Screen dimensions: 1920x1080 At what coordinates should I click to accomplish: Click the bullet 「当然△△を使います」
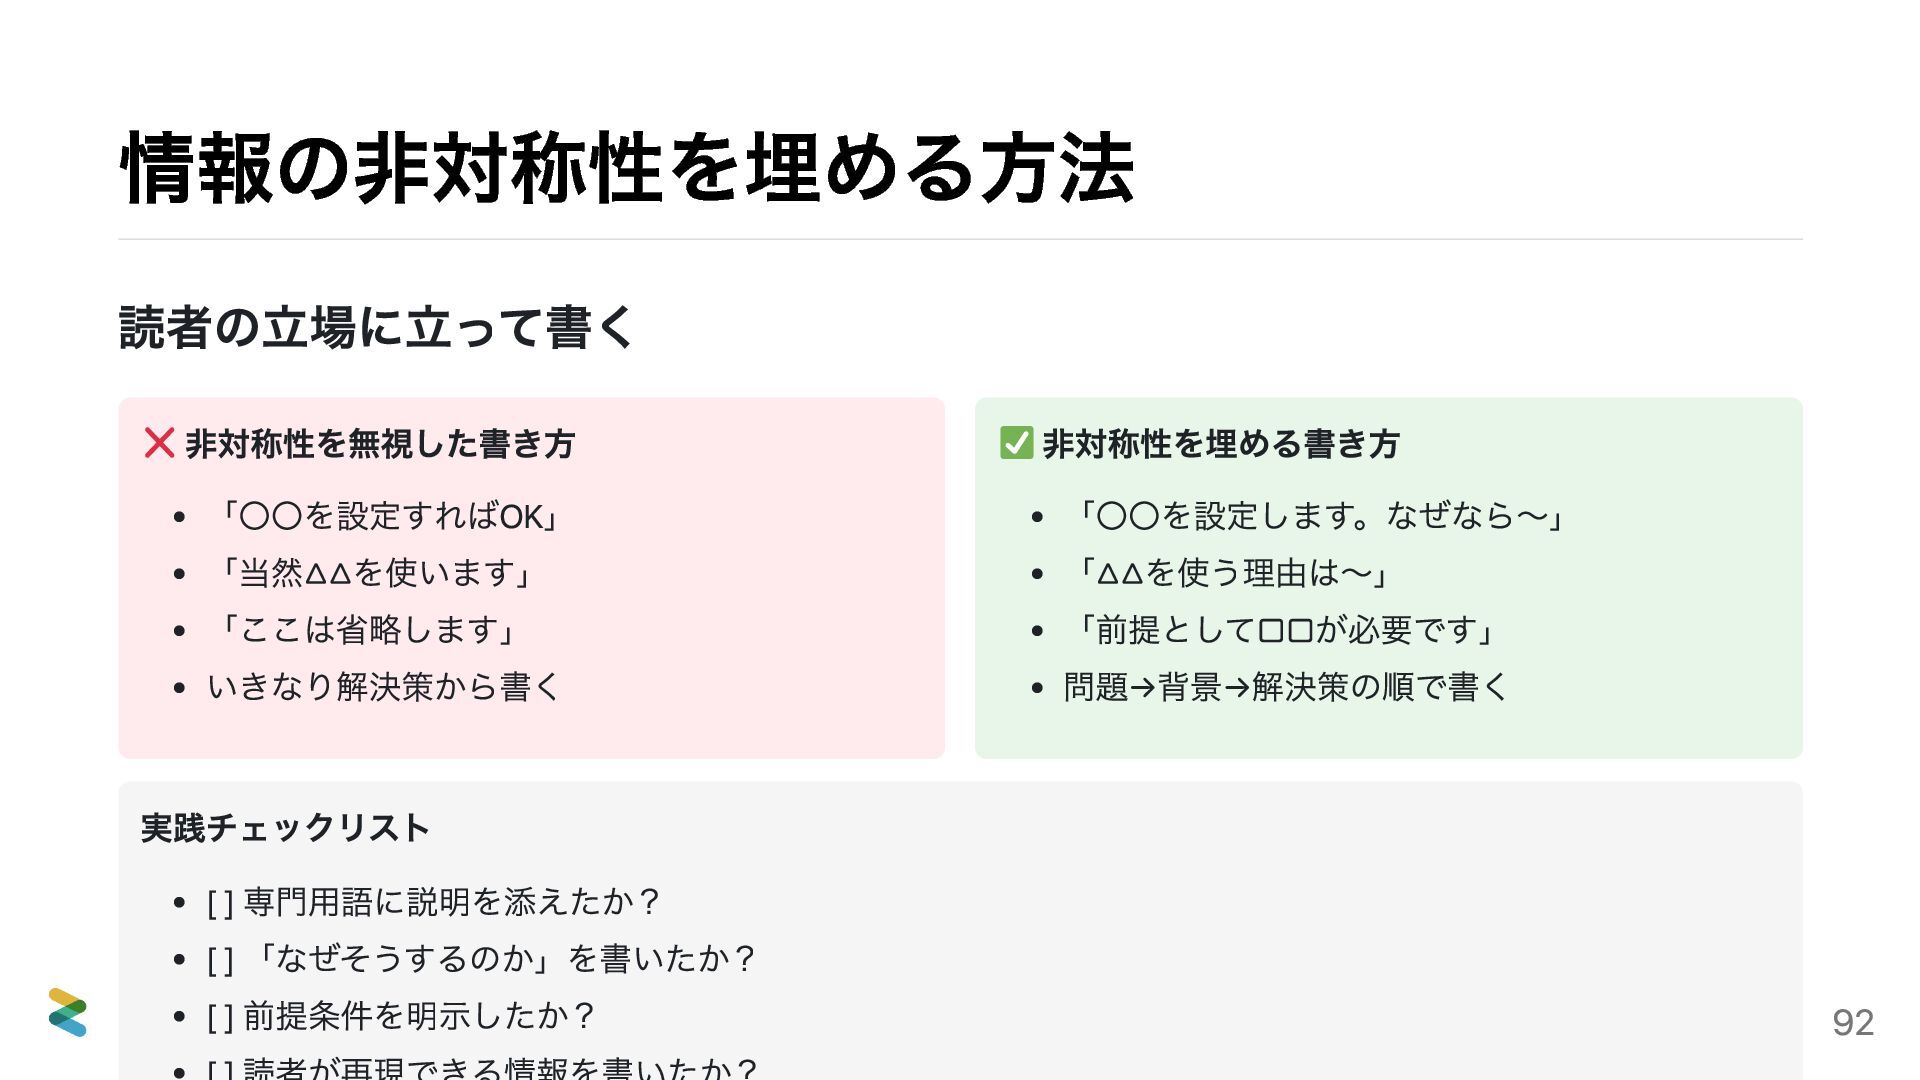click(x=373, y=573)
